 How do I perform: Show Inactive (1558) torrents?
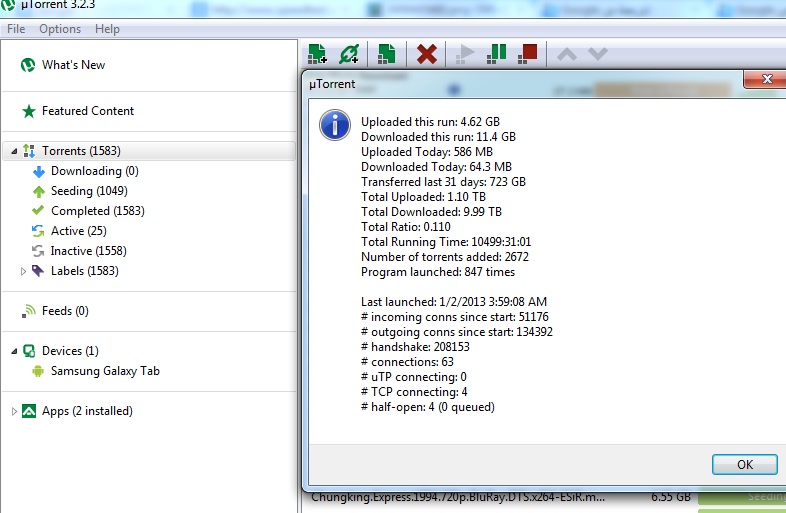(89, 251)
